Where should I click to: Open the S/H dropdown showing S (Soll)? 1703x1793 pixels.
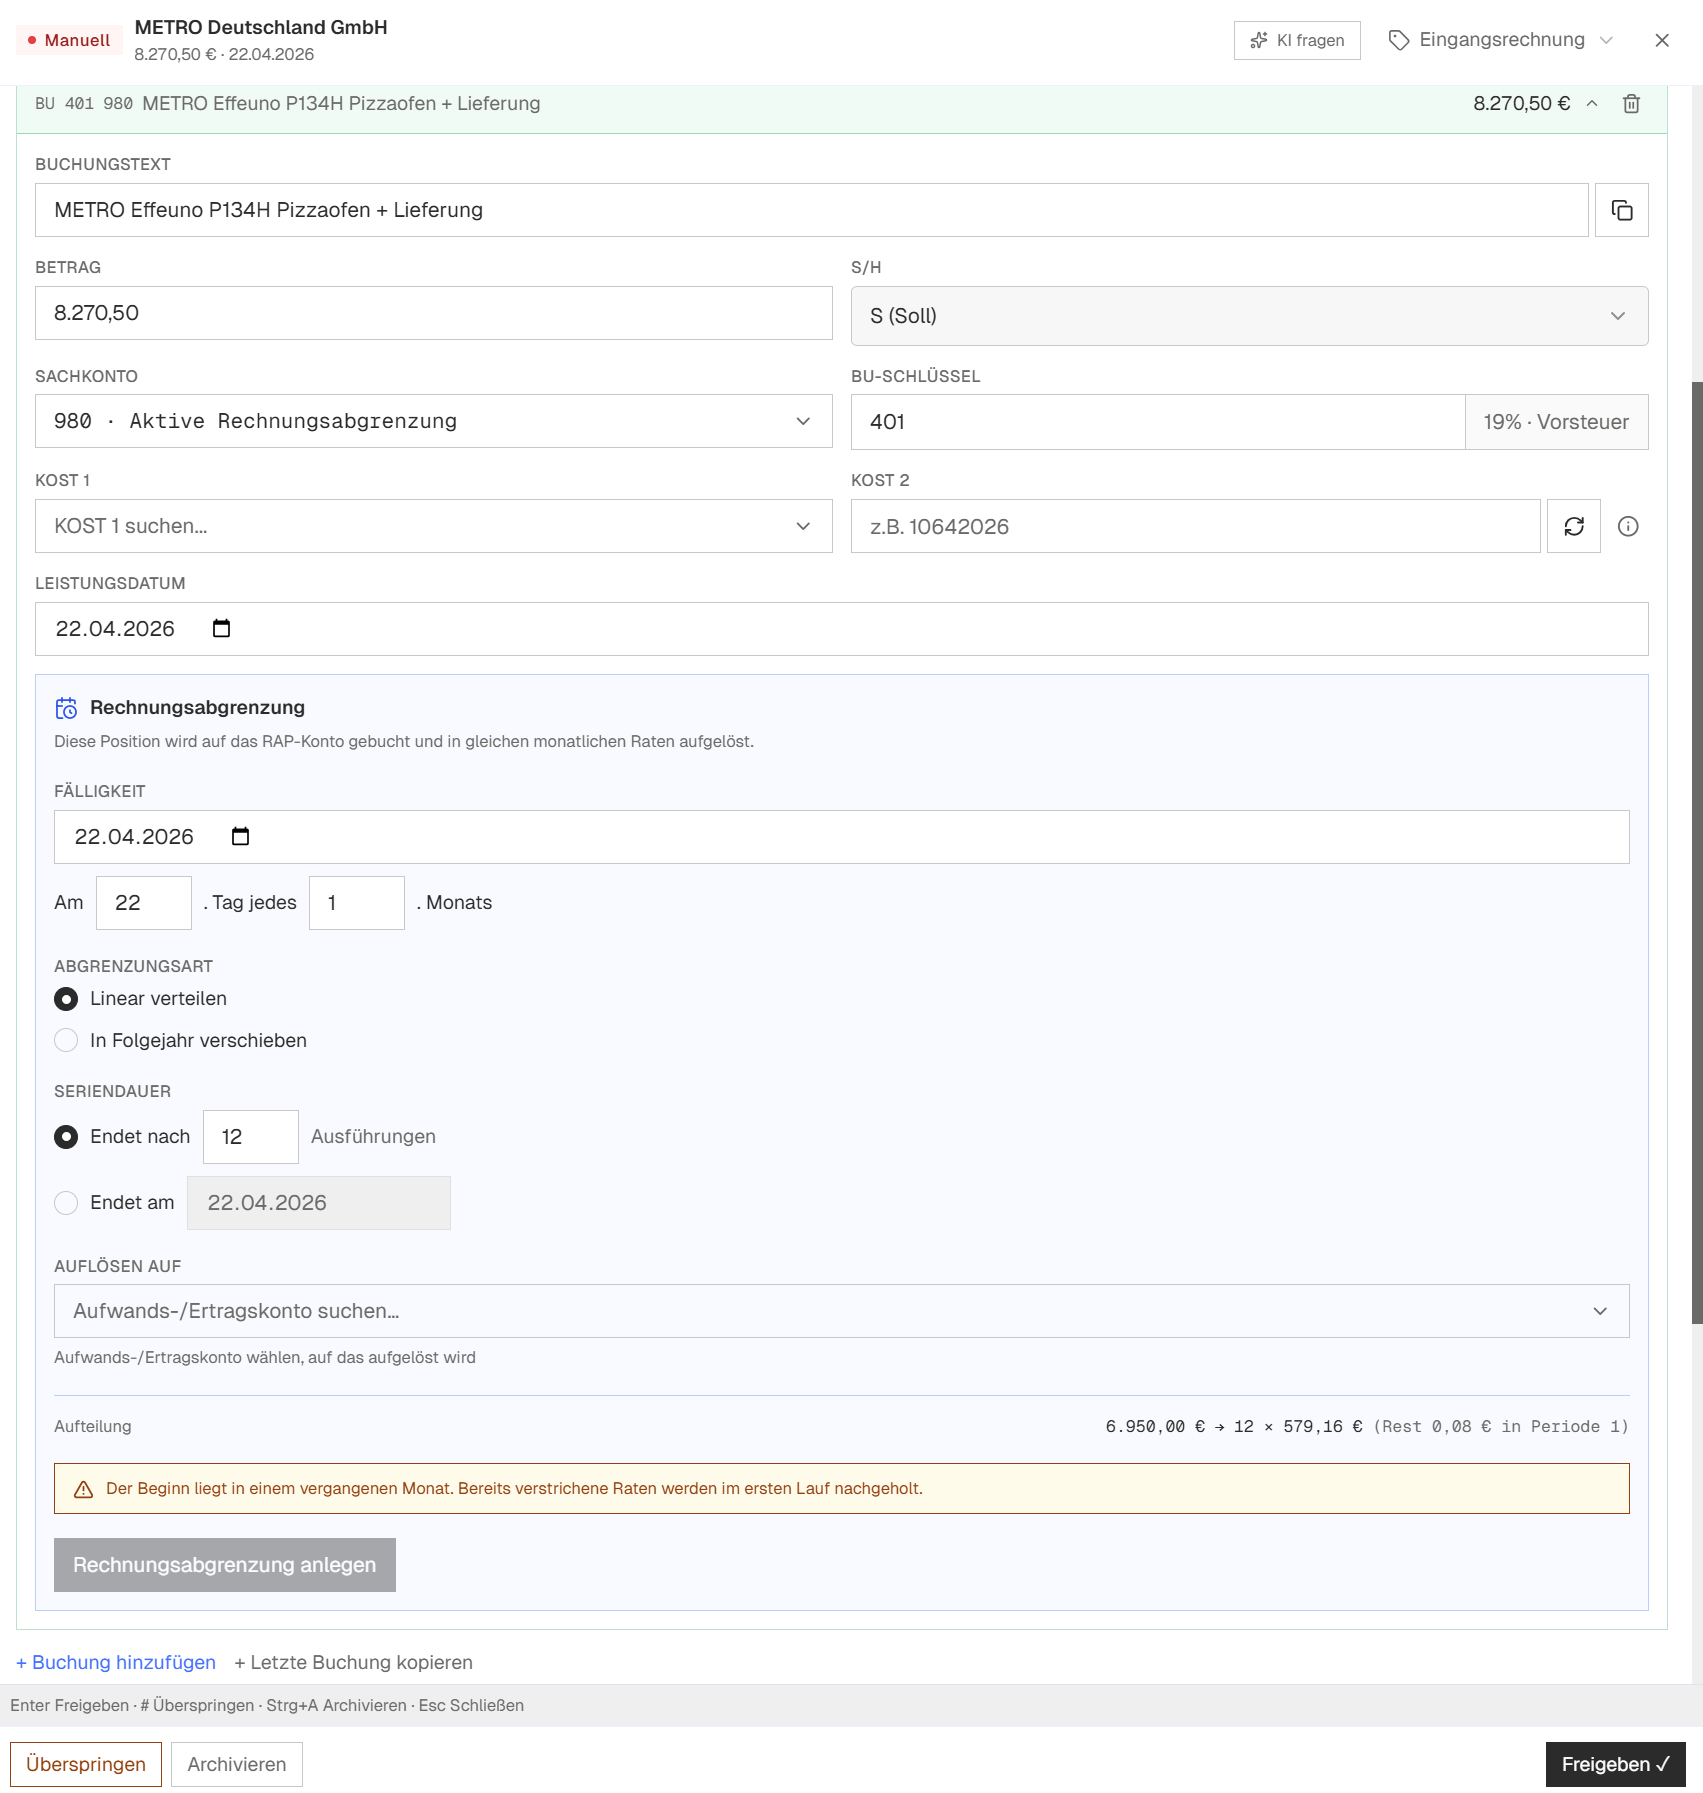coord(1249,316)
